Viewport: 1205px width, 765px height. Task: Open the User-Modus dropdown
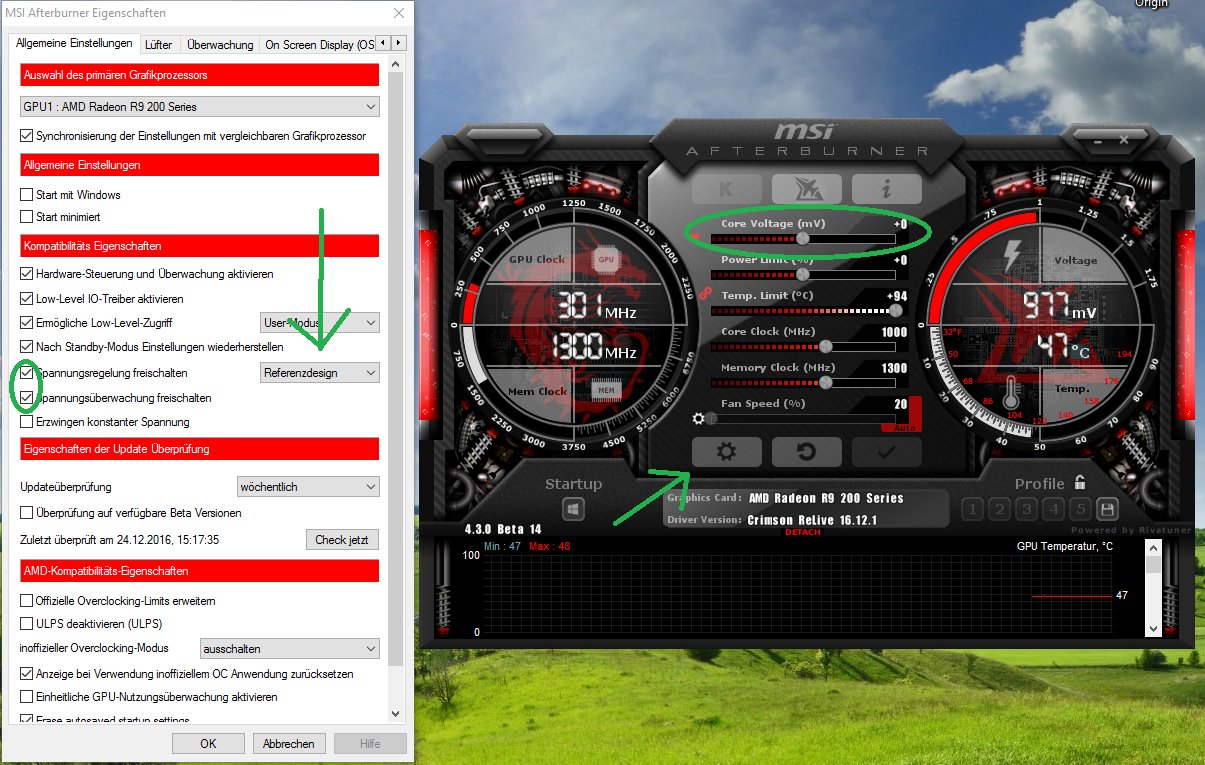[319, 322]
